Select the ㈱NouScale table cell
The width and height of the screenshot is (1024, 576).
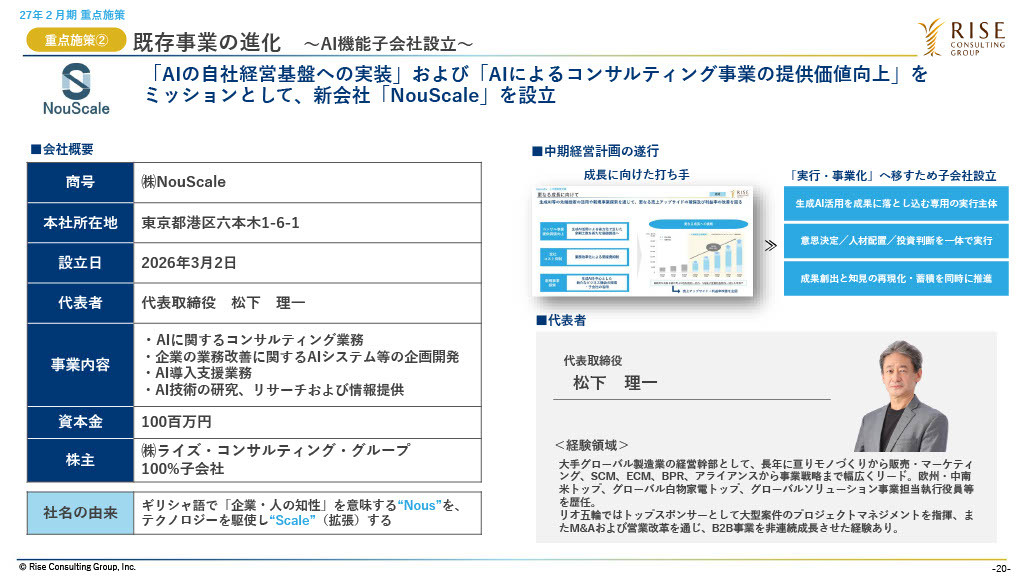click(x=308, y=182)
